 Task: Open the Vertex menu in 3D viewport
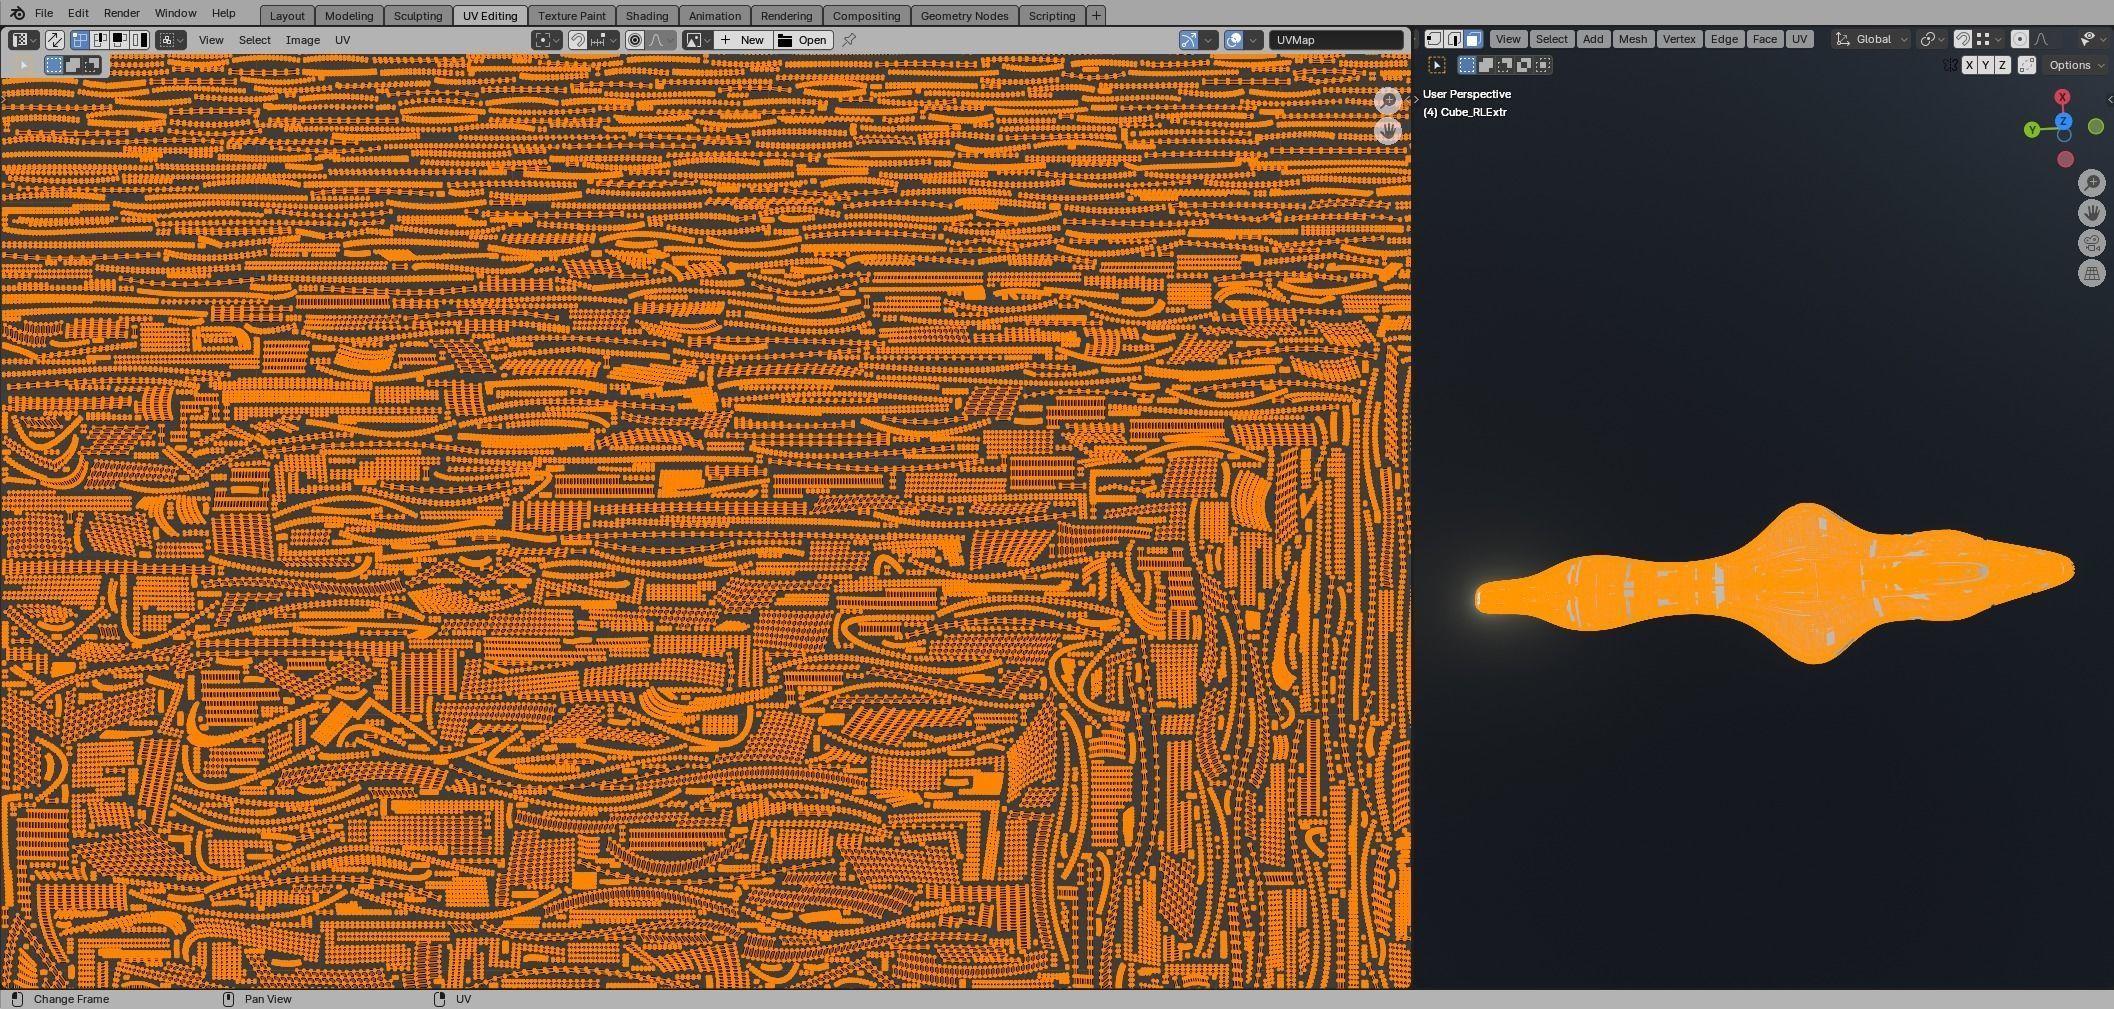click(1679, 39)
